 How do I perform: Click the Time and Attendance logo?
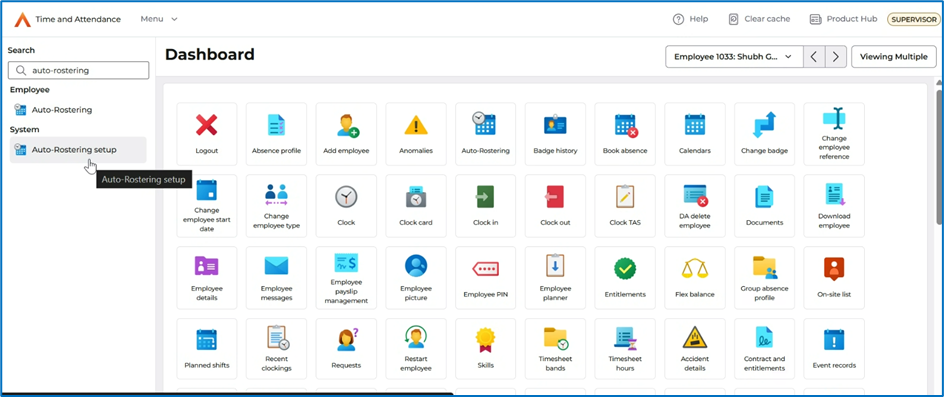(x=23, y=19)
